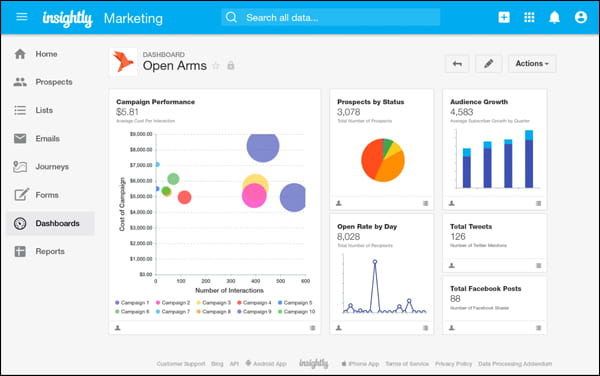The width and height of the screenshot is (600, 376).
Task: Click the Home house icon
Action: 20,54
